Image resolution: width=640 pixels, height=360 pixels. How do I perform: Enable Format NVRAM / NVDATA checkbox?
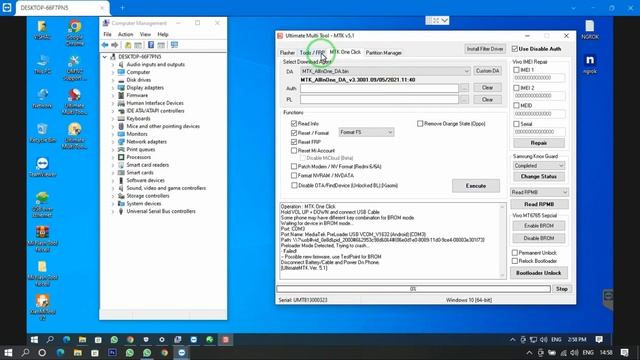pos(294,176)
